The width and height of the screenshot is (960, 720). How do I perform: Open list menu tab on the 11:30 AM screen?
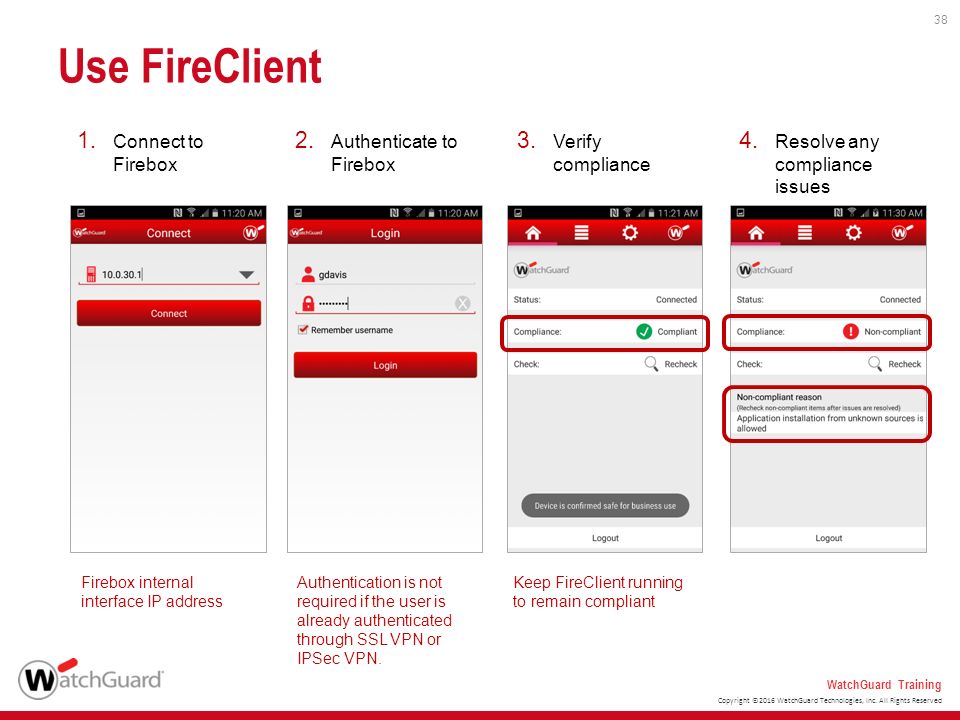point(804,233)
